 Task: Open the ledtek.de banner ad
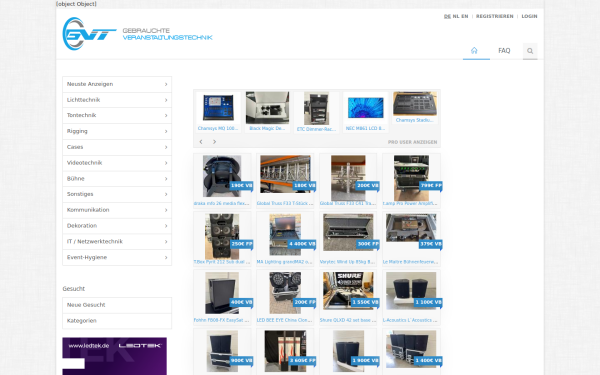tap(114, 356)
